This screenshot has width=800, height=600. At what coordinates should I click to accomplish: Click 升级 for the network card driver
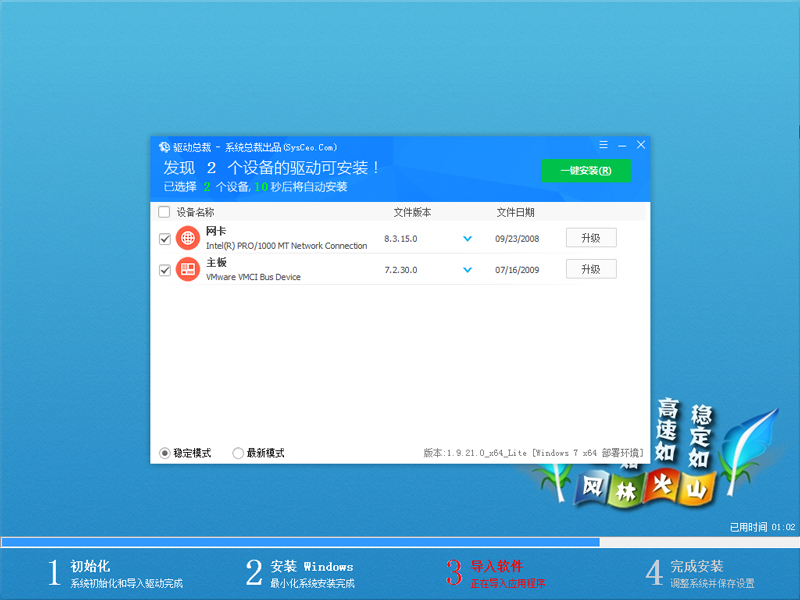591,238
